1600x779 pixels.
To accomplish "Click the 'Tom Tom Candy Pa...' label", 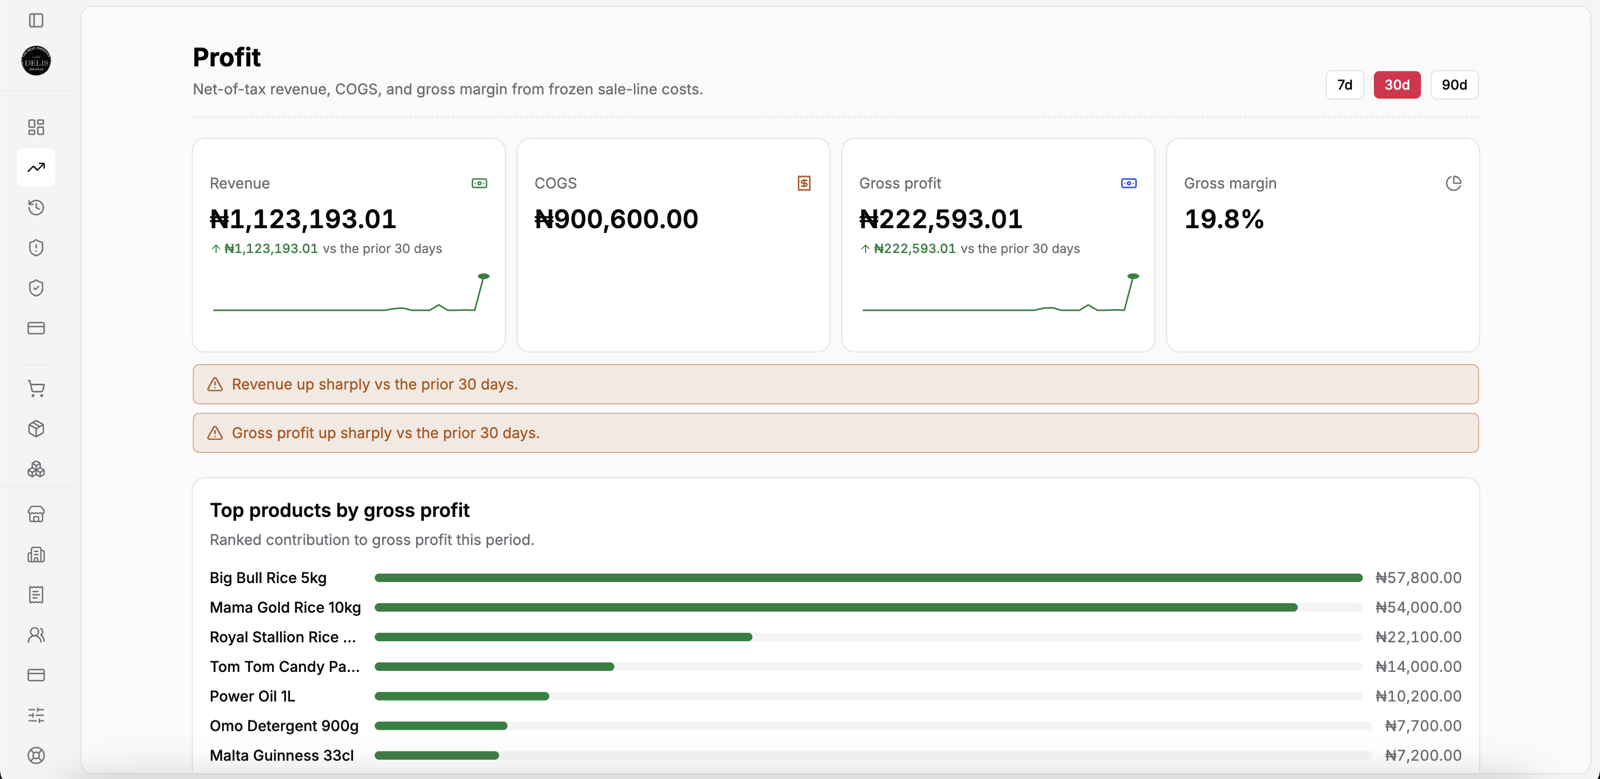I will [x=285, y=666].
